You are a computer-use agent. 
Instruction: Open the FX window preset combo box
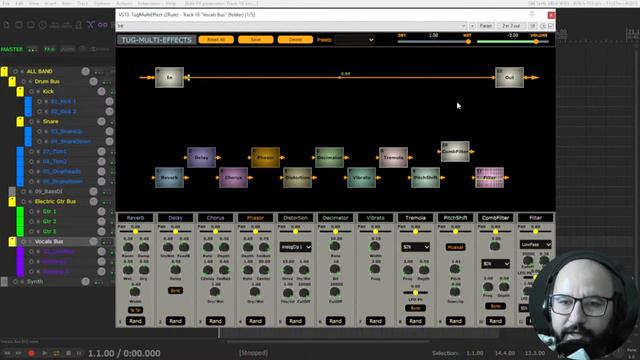pyautogui.click(x=292, y=26)
